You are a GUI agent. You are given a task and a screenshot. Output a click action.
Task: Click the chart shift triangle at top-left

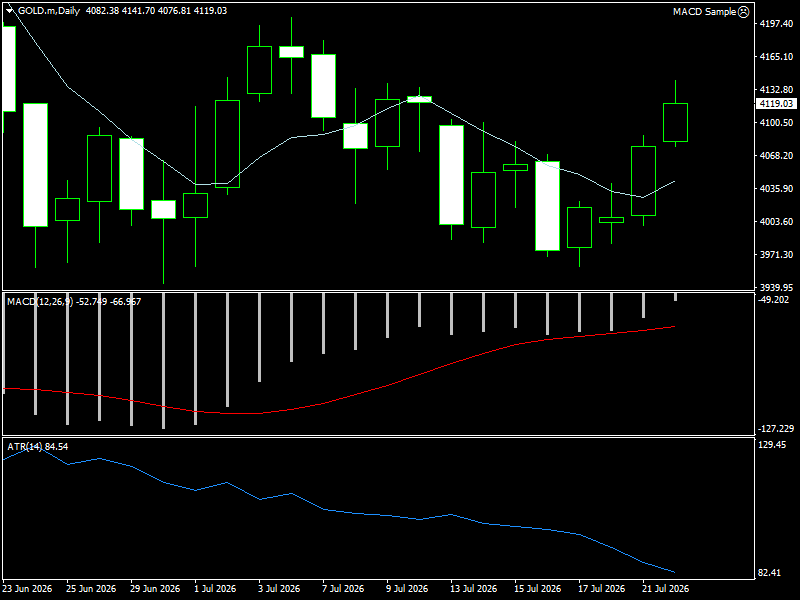pyautogui.click(x=9, y=10)
